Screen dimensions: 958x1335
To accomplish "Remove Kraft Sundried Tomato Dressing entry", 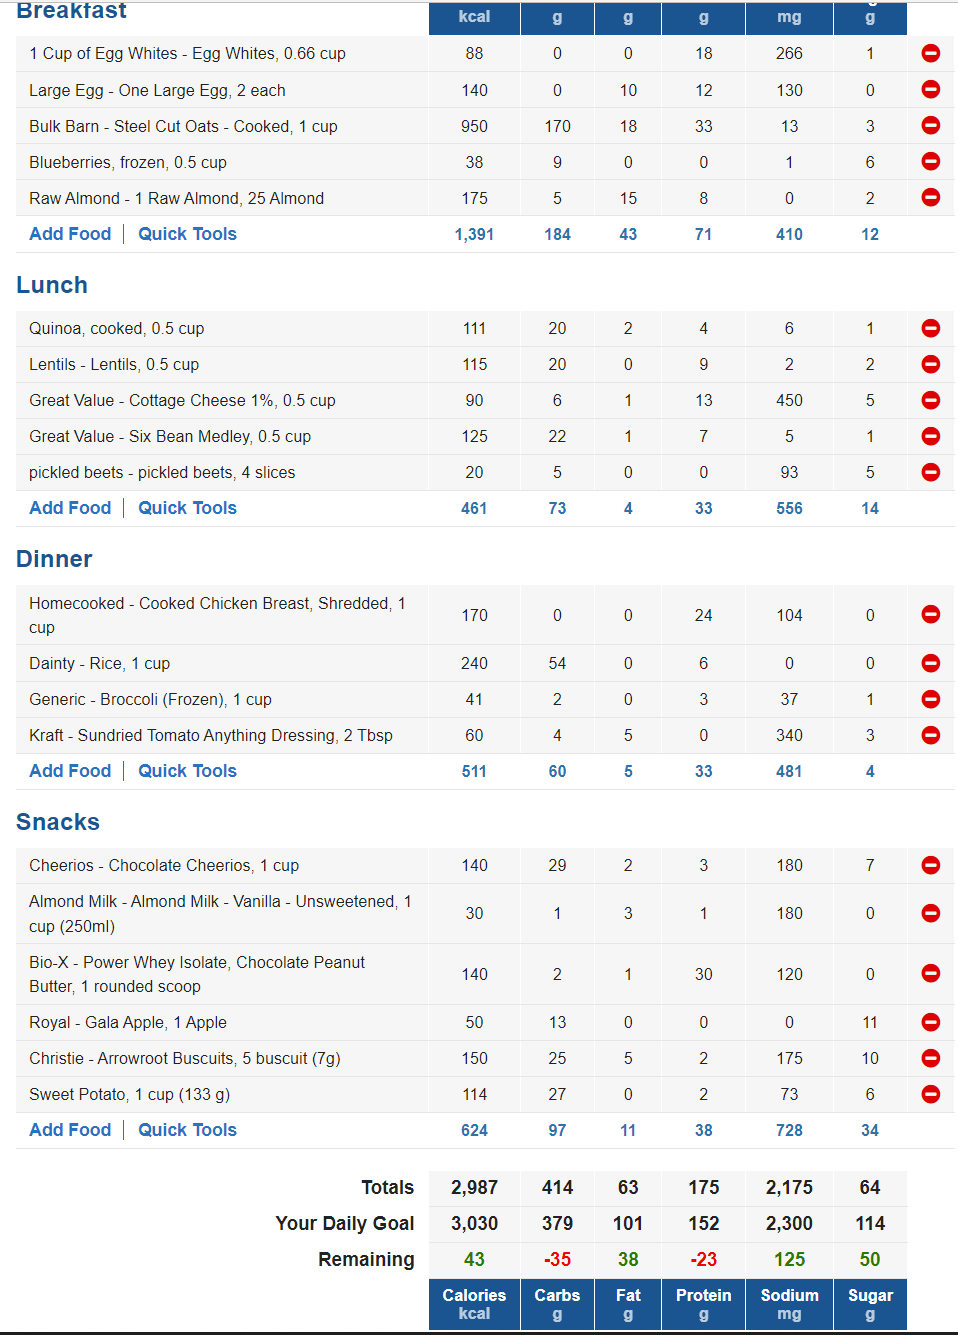I will pos(930,735).
